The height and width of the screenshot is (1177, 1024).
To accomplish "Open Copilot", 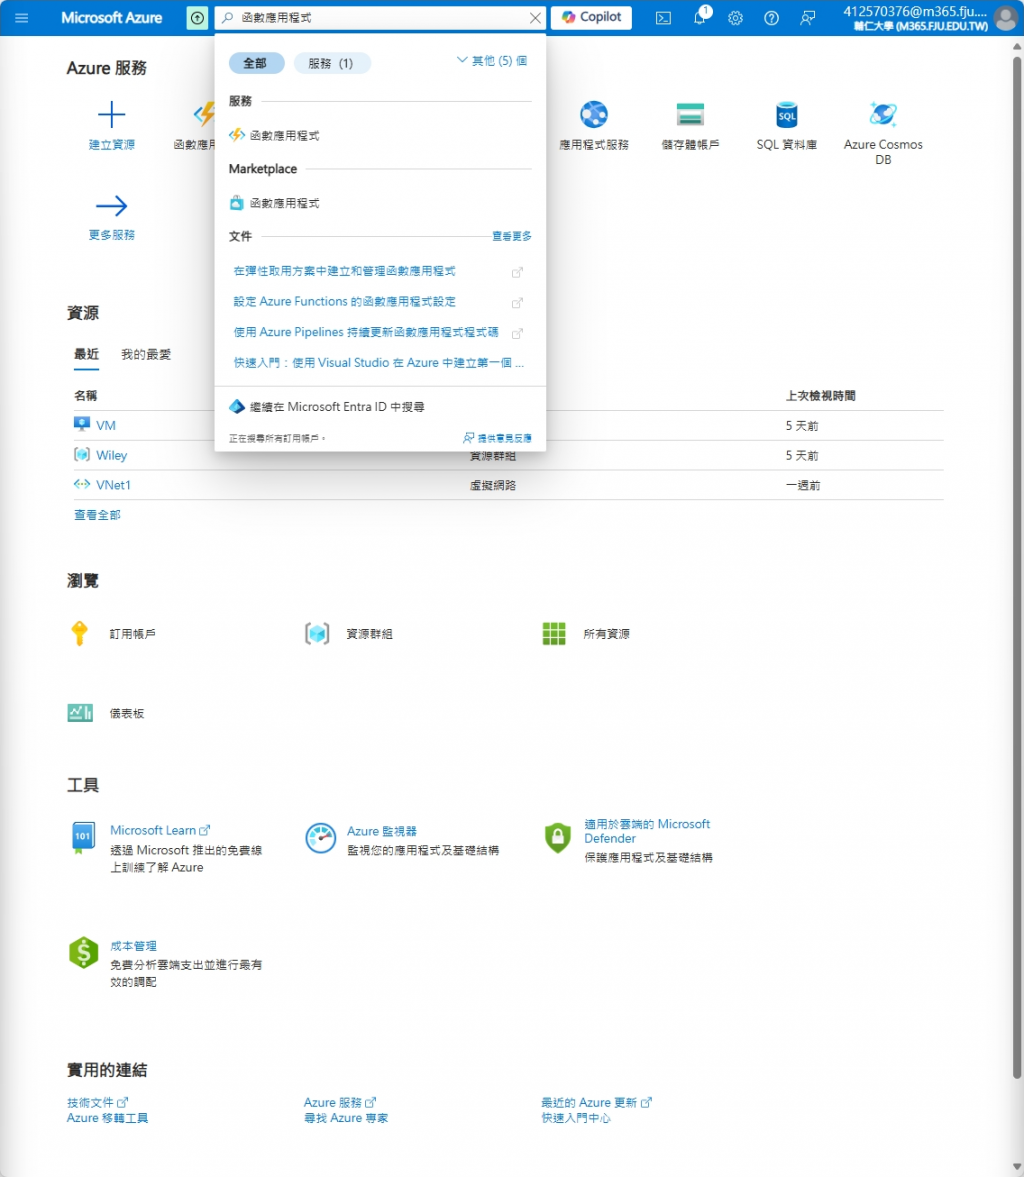I will 592,17.
